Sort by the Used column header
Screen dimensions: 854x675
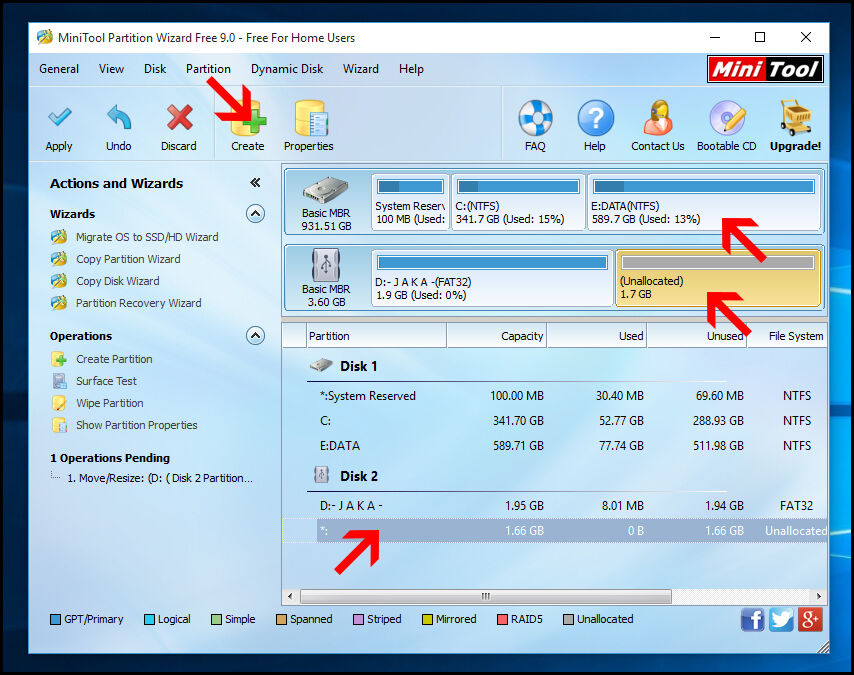coord(597,336)
